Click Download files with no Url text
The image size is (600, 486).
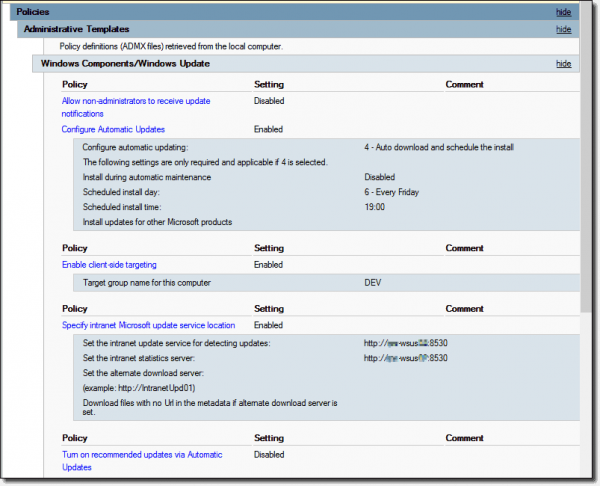[x=210, y=407]
